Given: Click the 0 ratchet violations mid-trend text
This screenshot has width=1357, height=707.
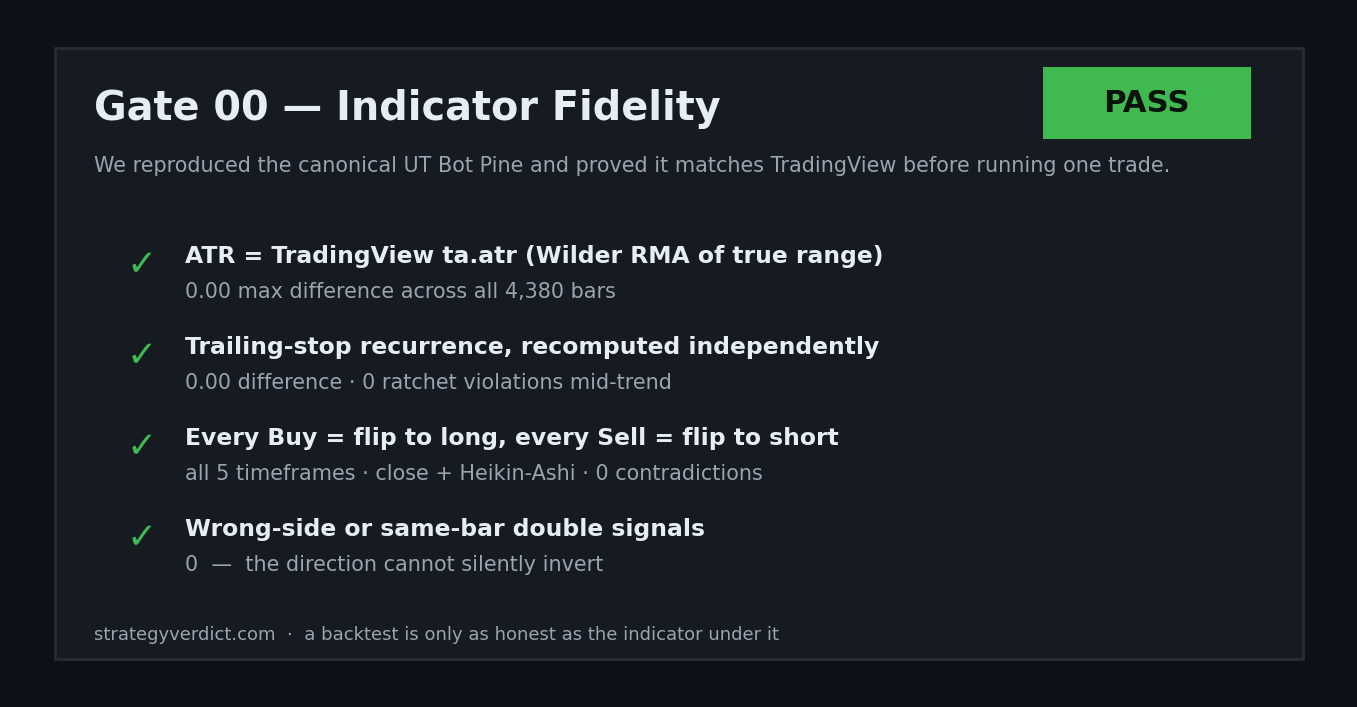Looking at the screenshot, I should [x=517, y=383].
